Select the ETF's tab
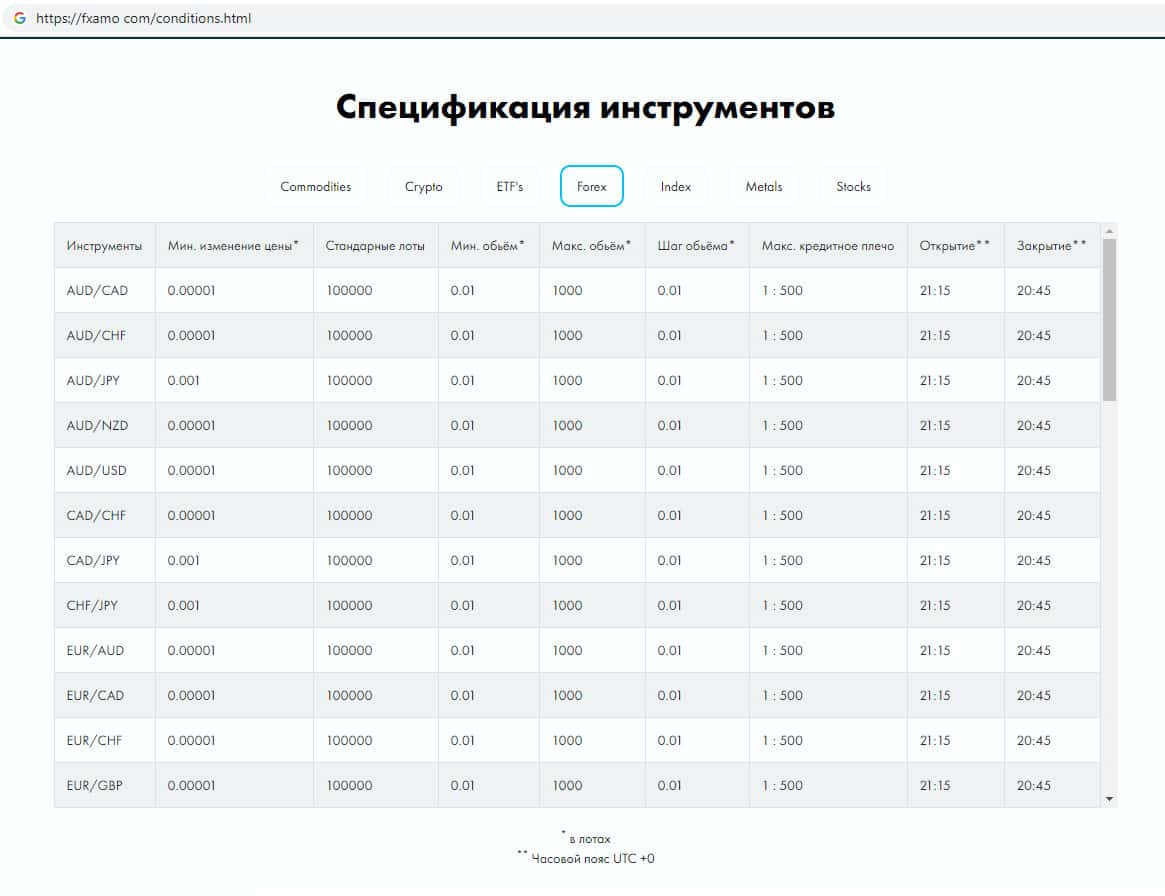Screen dimensions: 1165x896 [510, 186]
